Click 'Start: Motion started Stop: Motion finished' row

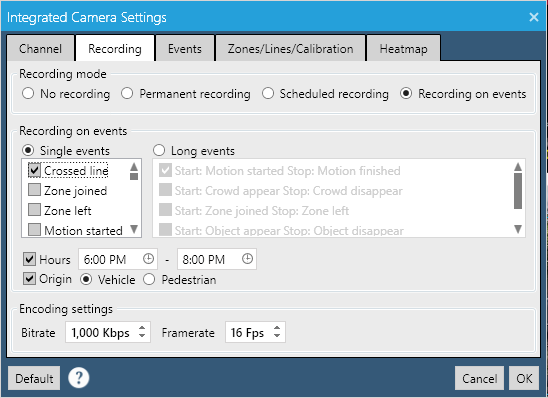[x=280, y=171]
